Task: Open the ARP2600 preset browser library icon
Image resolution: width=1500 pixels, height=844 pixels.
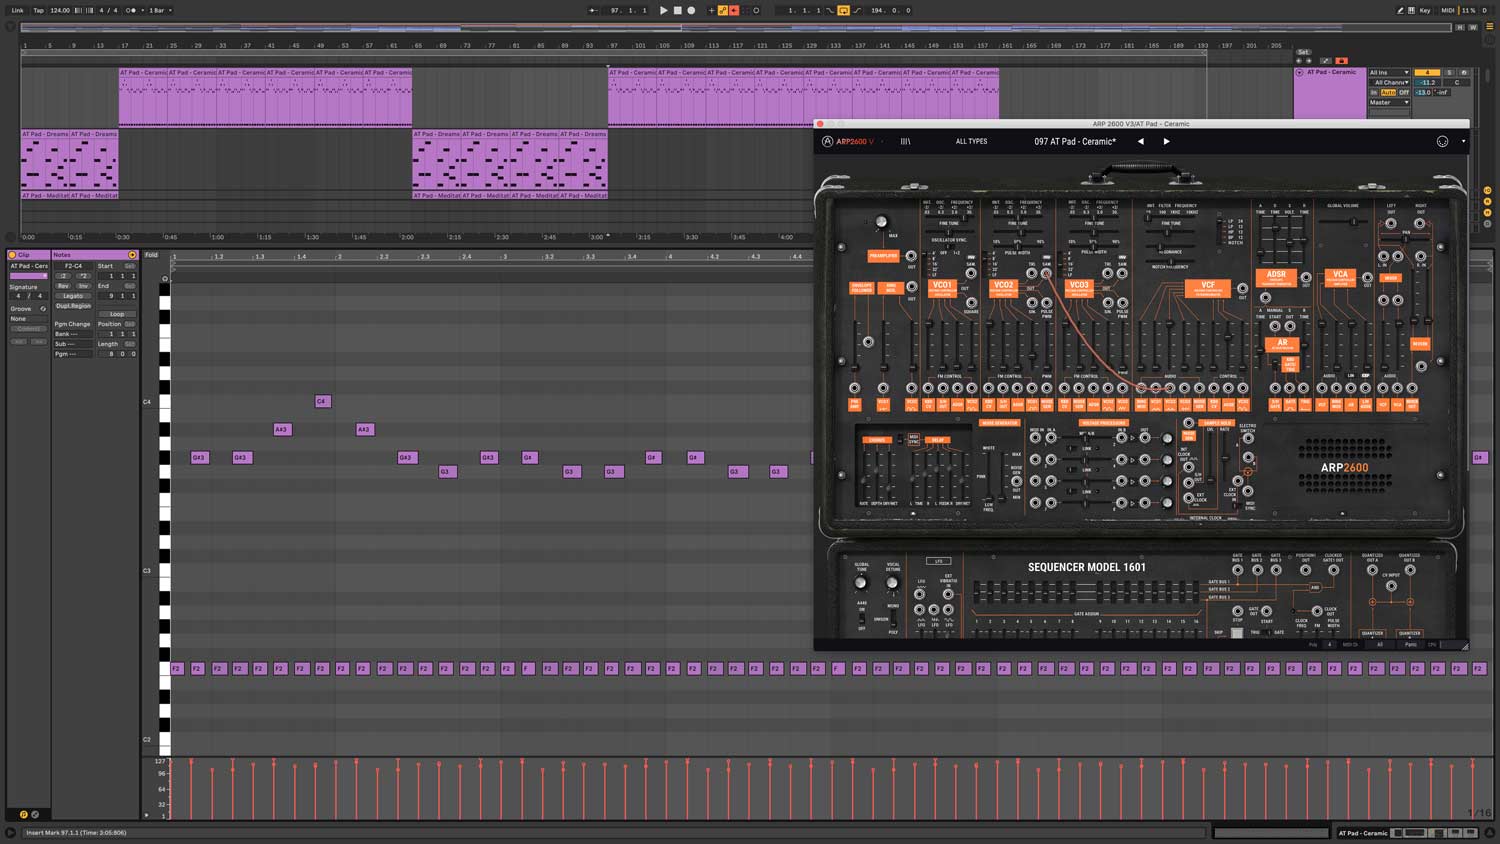Action: pos(905,142)
